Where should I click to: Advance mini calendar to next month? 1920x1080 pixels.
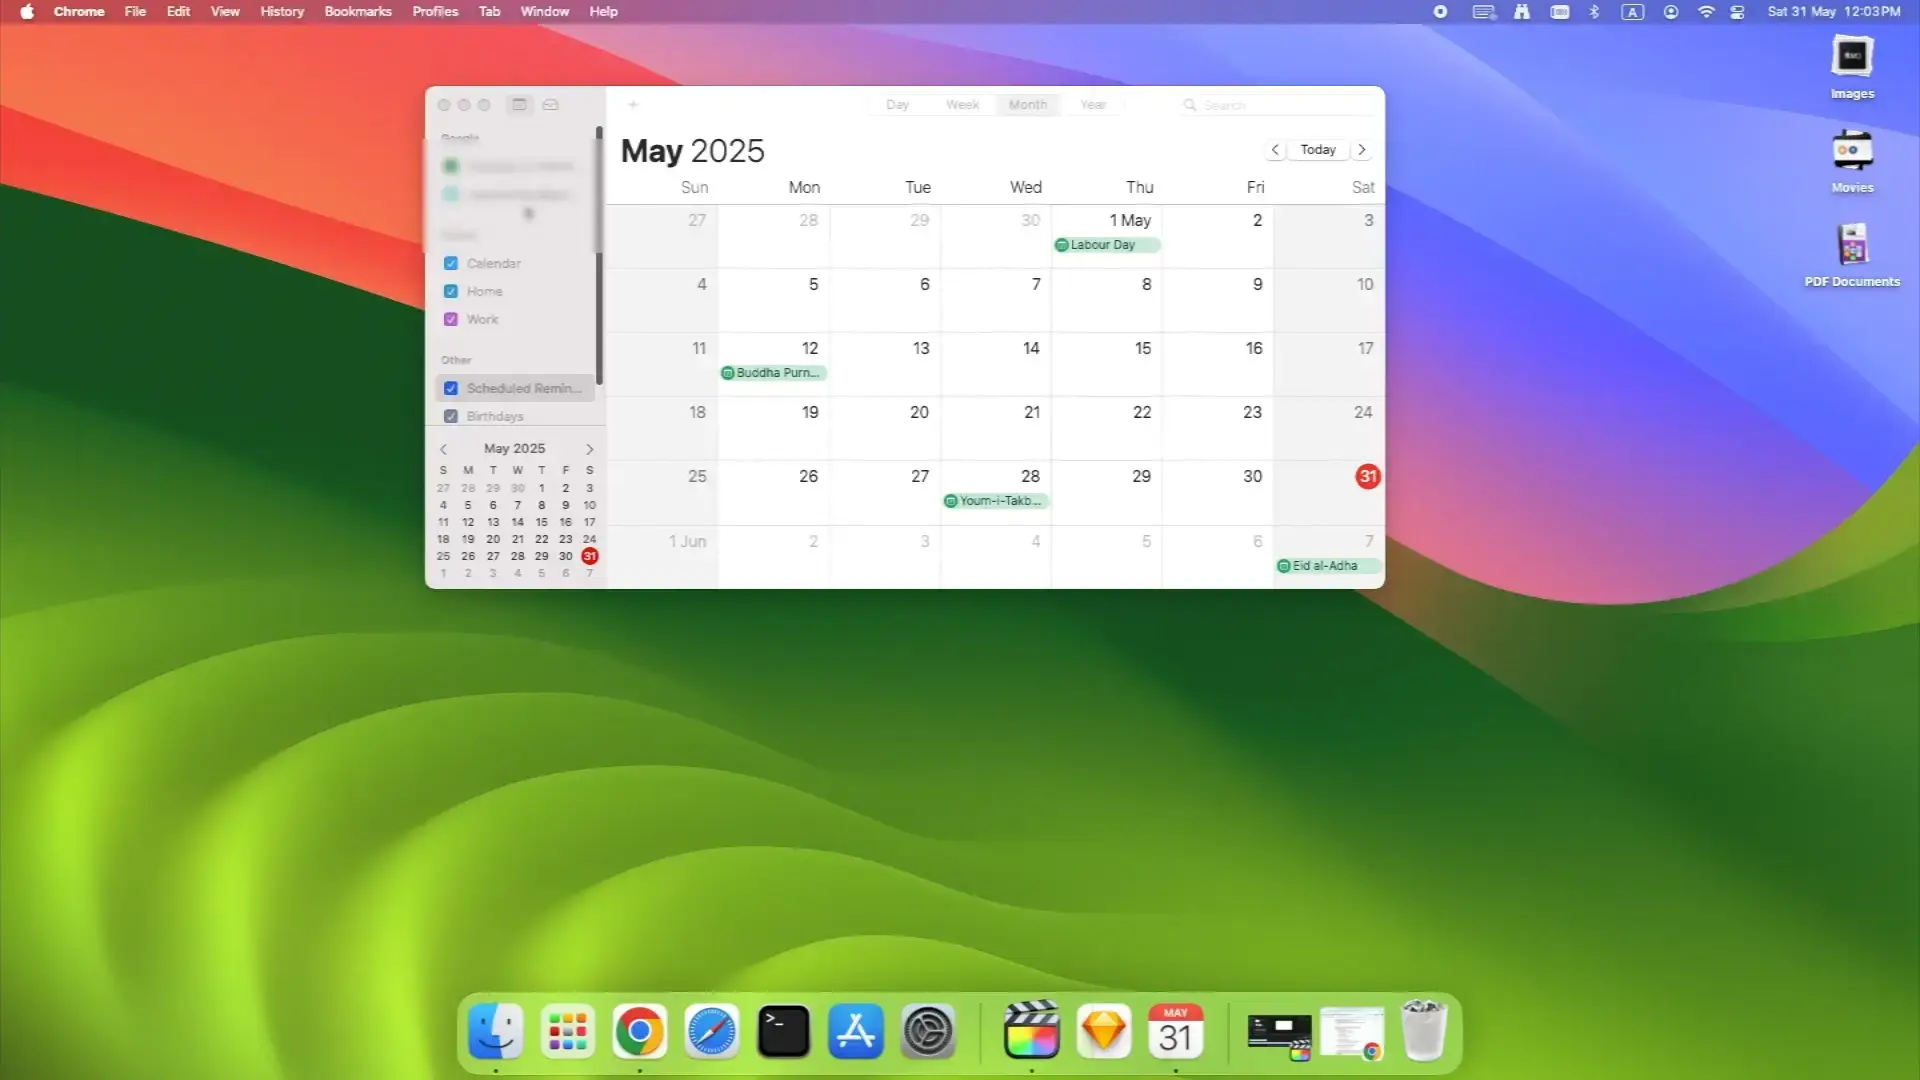[x=589, y=449]
